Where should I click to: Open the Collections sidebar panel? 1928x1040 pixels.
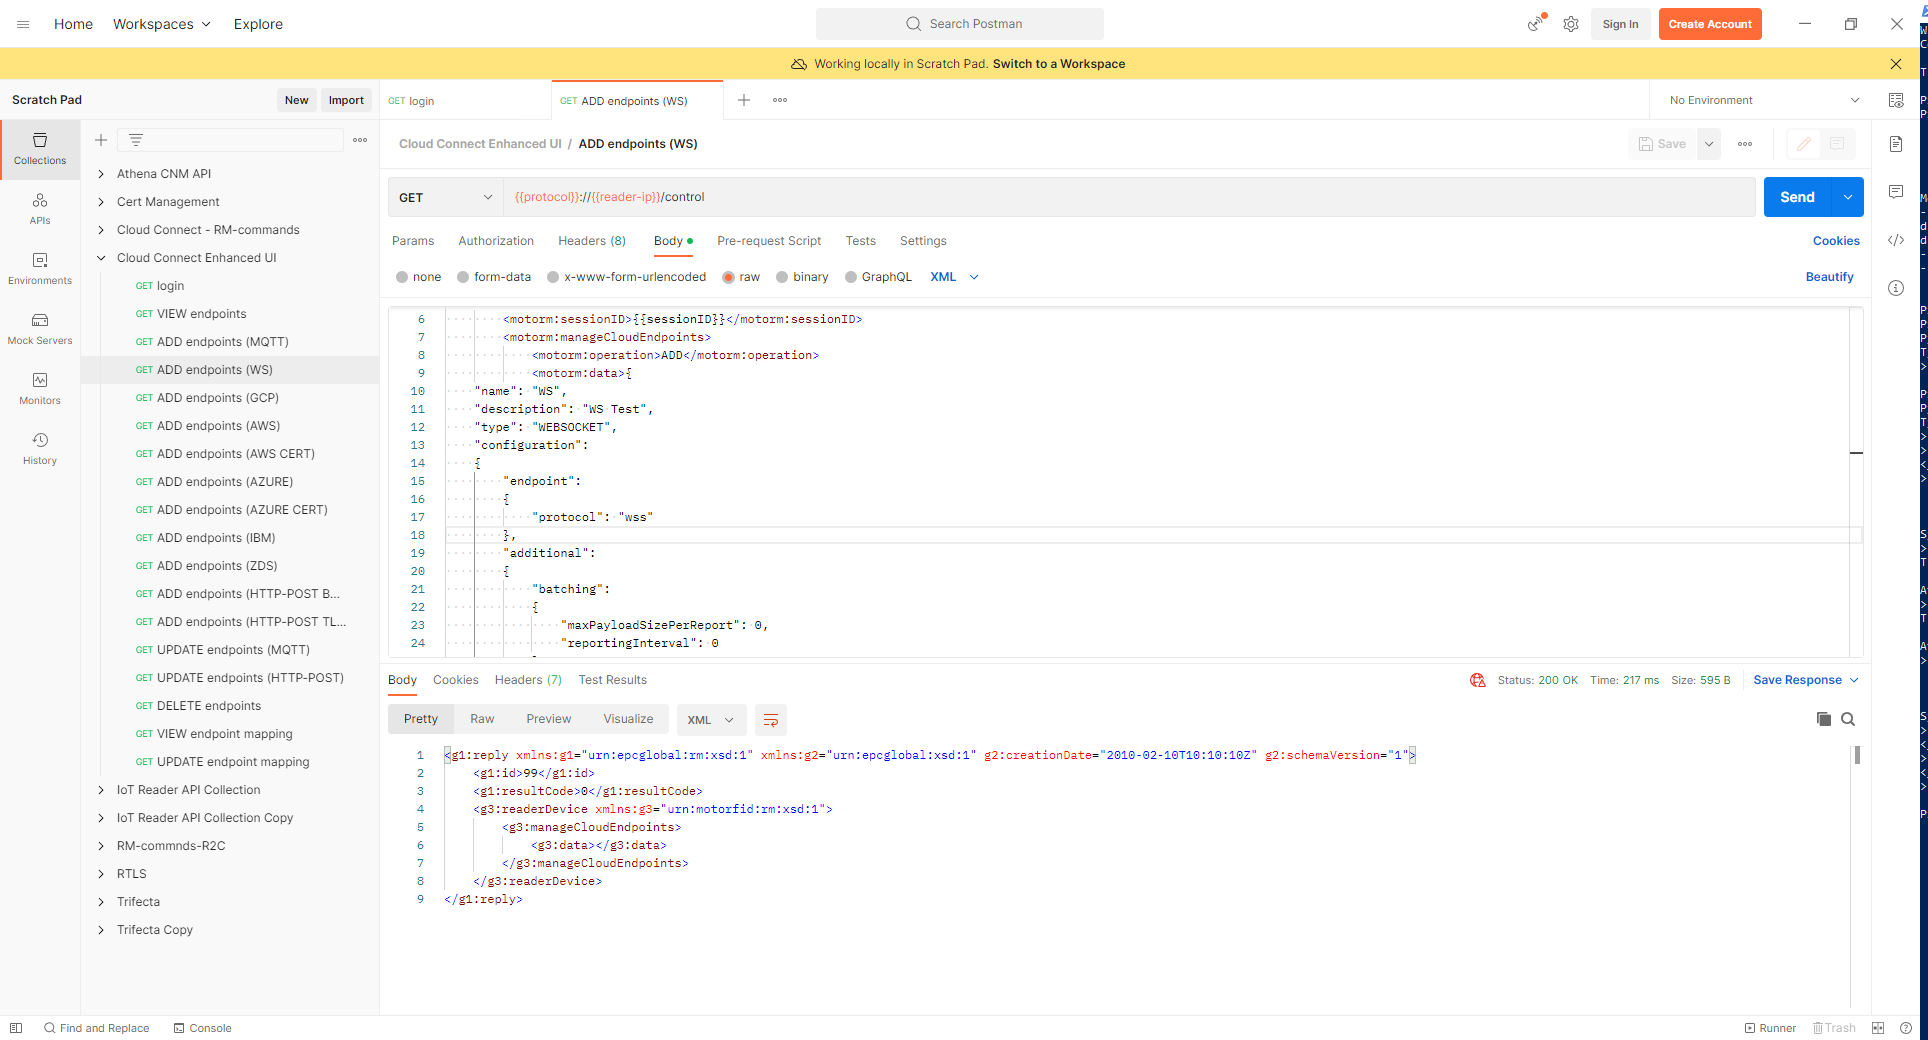click(x=40, y=149)
